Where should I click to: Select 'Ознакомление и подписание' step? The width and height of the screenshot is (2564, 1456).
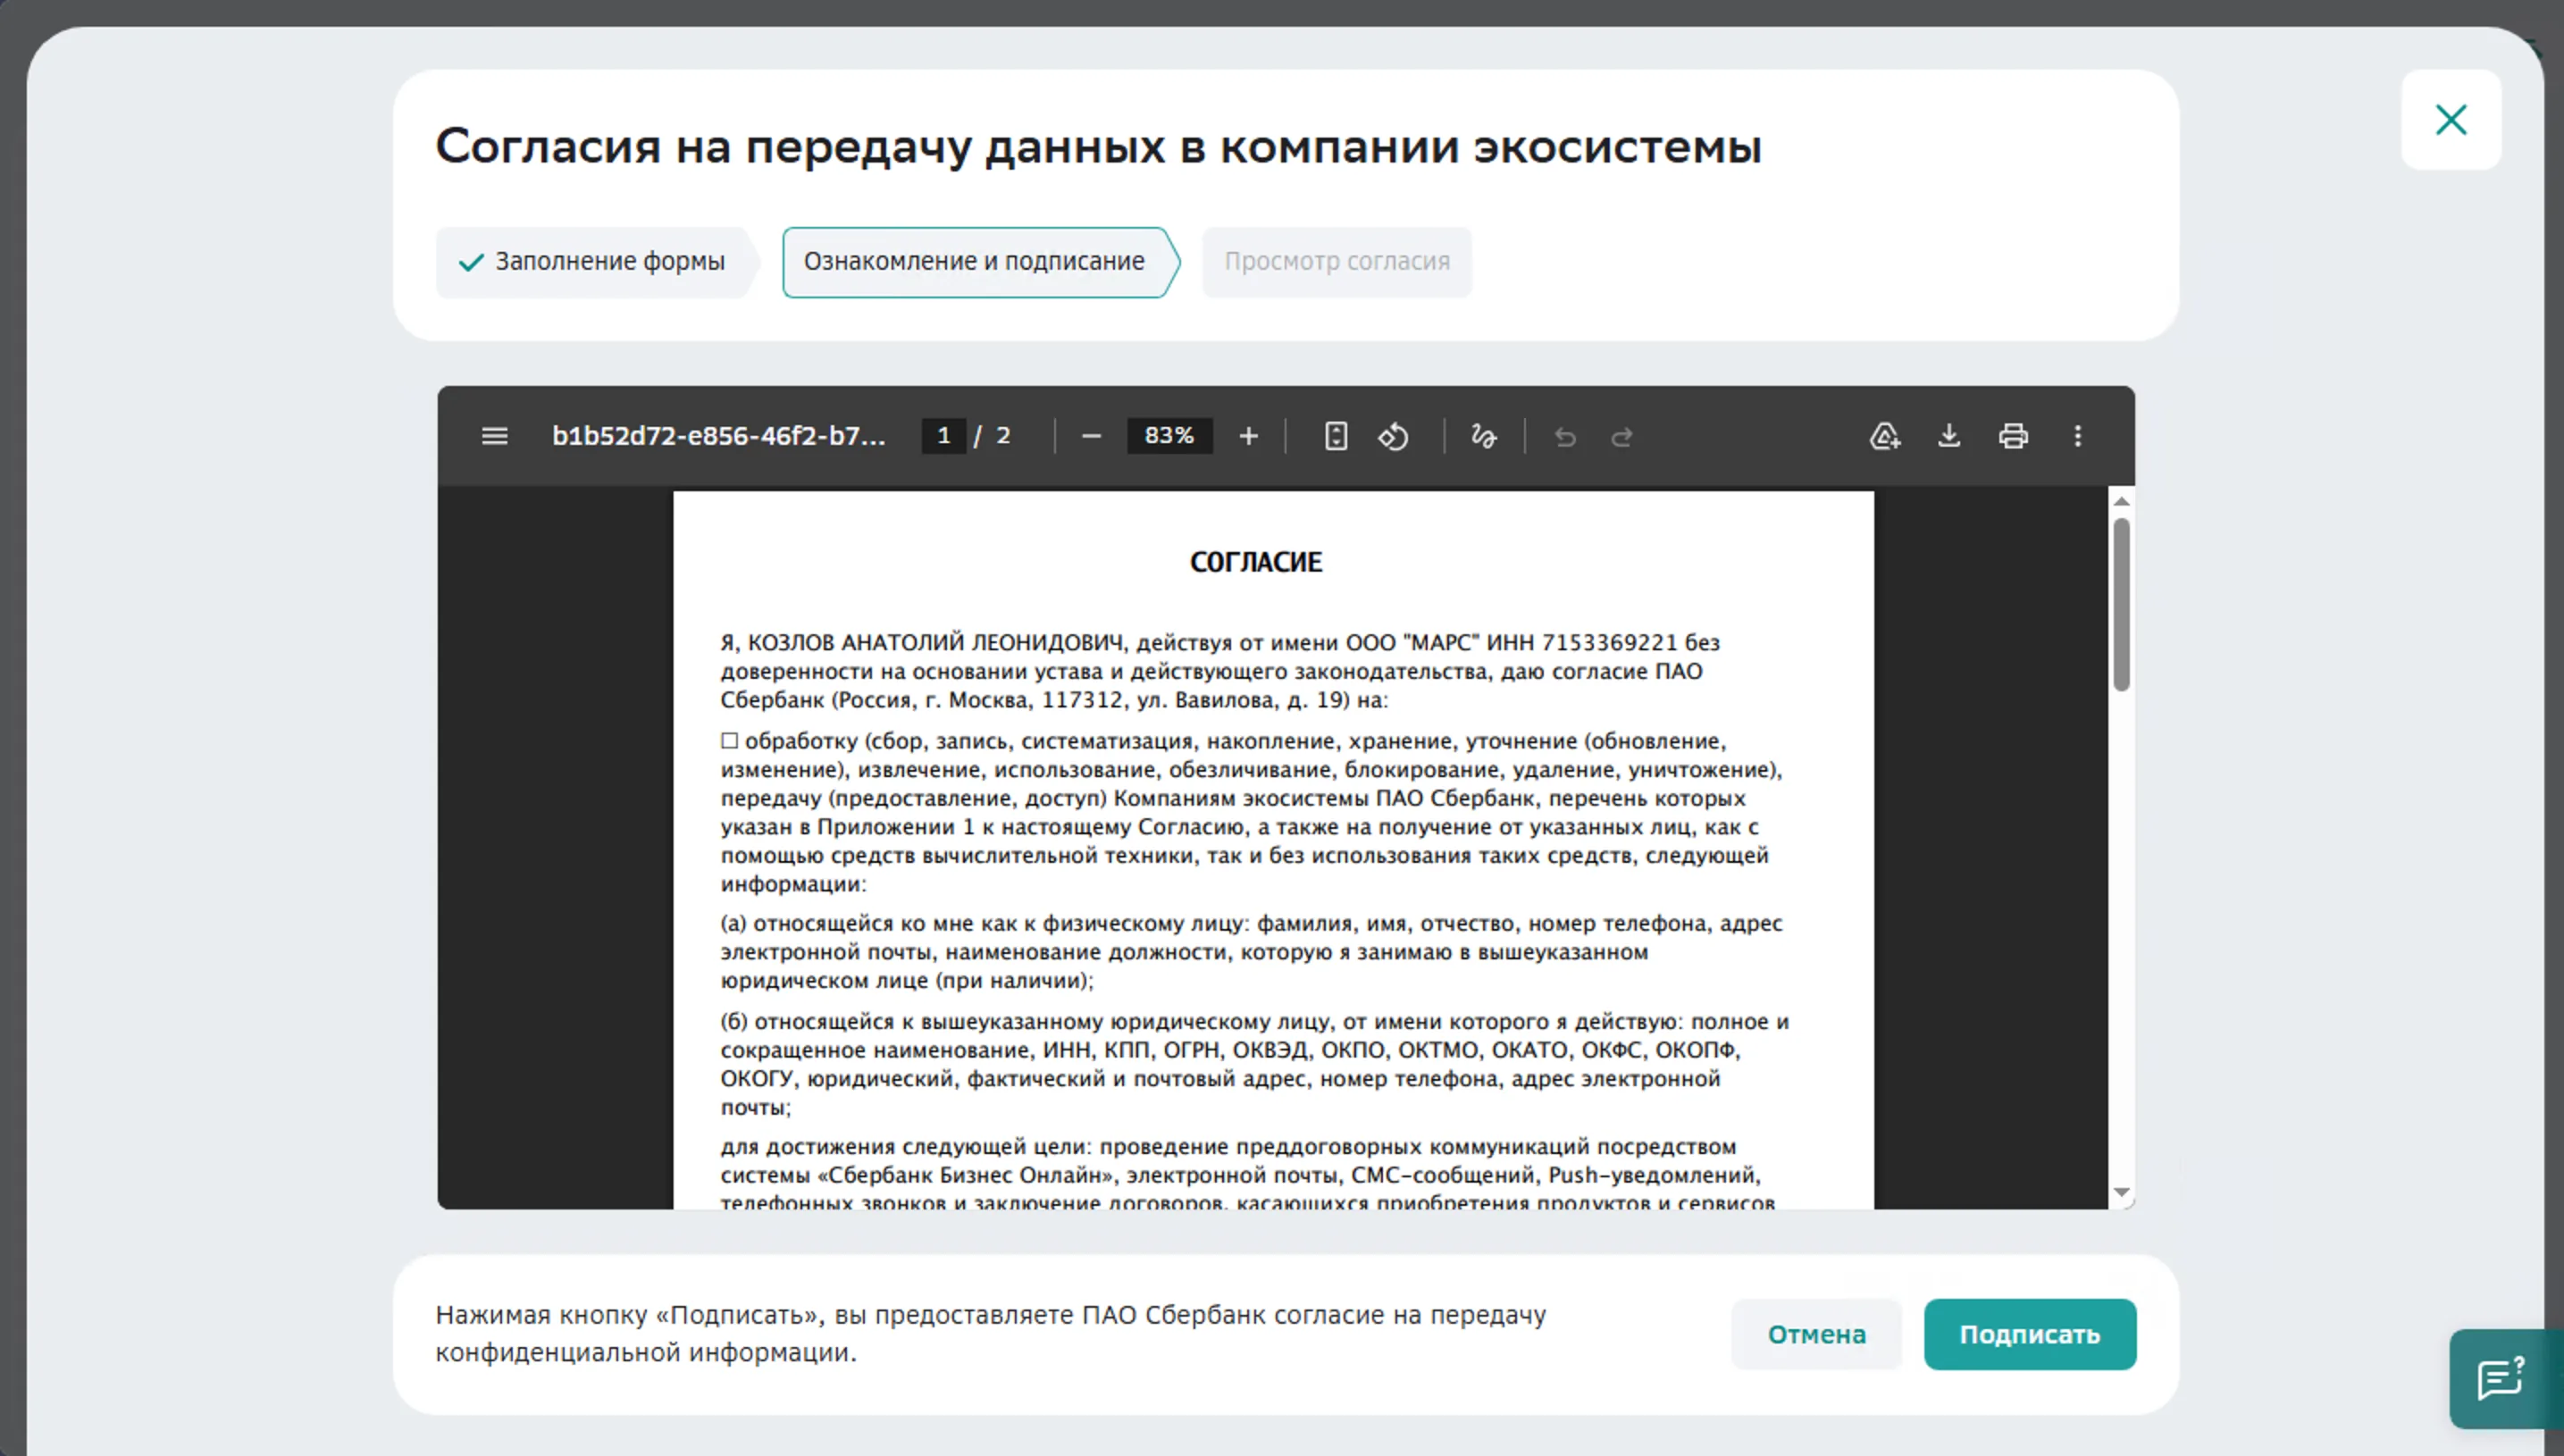[980, 262]
